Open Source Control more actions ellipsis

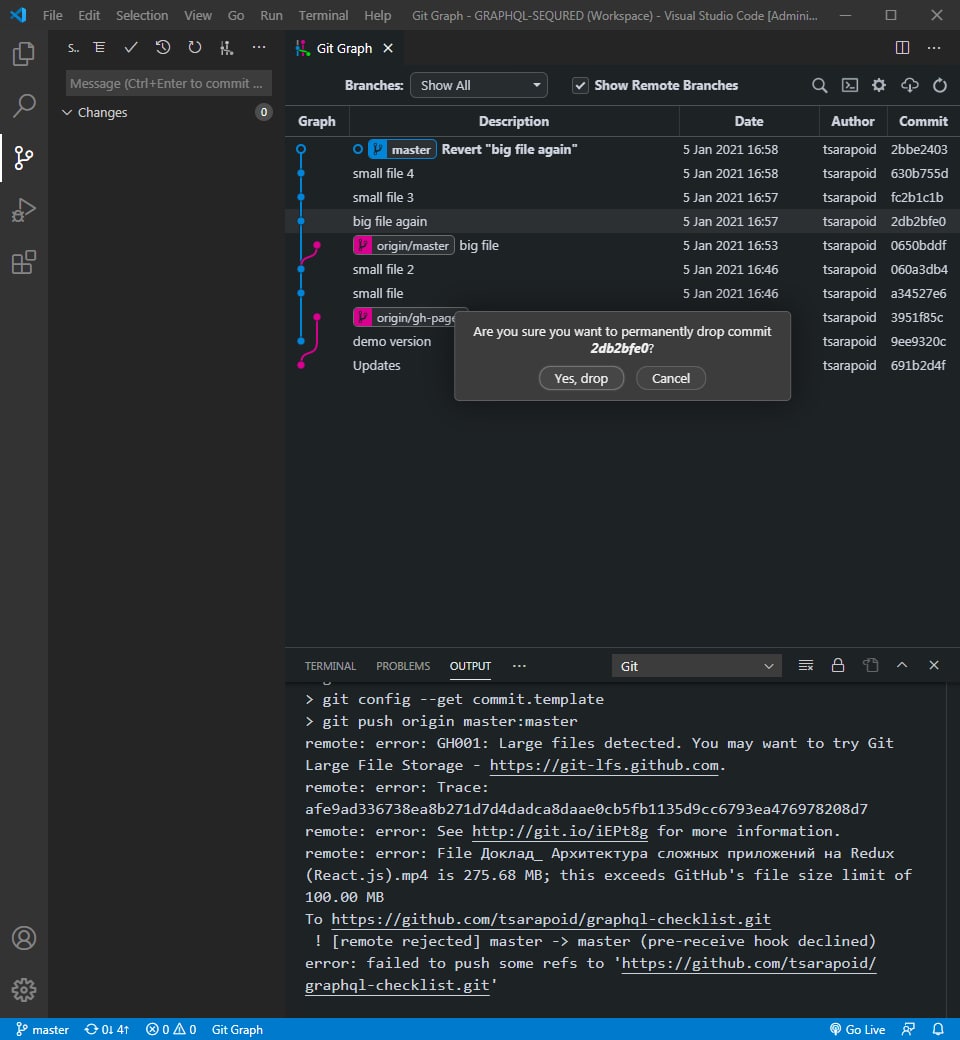click(x=259, y=48)
